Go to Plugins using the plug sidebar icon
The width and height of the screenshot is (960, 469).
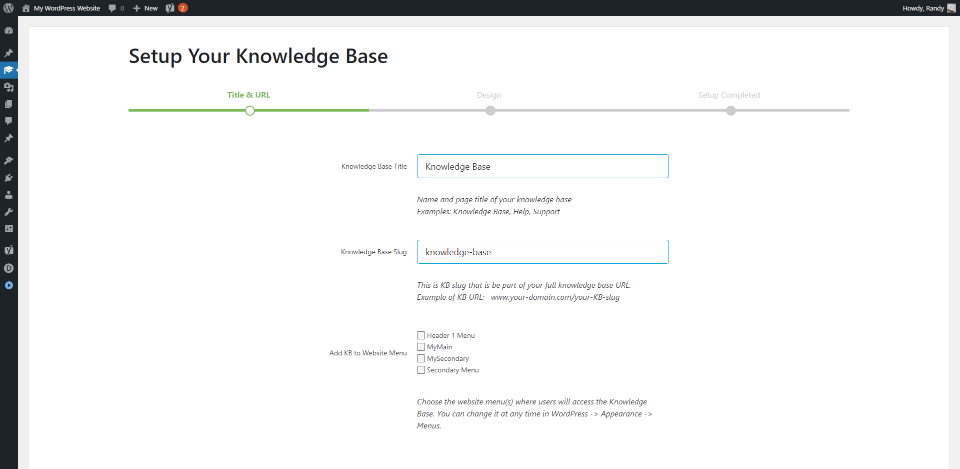pyautogui.click(x=8, y=178)
